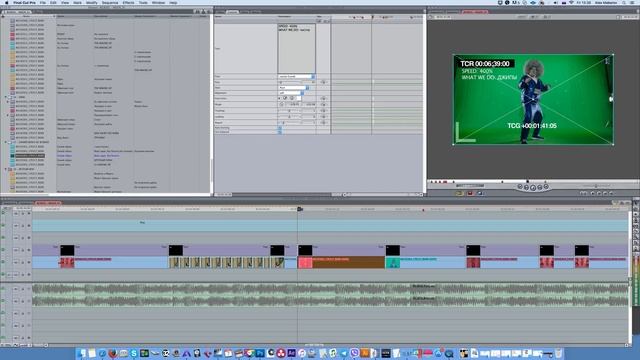
Task: Toggle visibility of the light blue second video track
Action: point(3,225)
